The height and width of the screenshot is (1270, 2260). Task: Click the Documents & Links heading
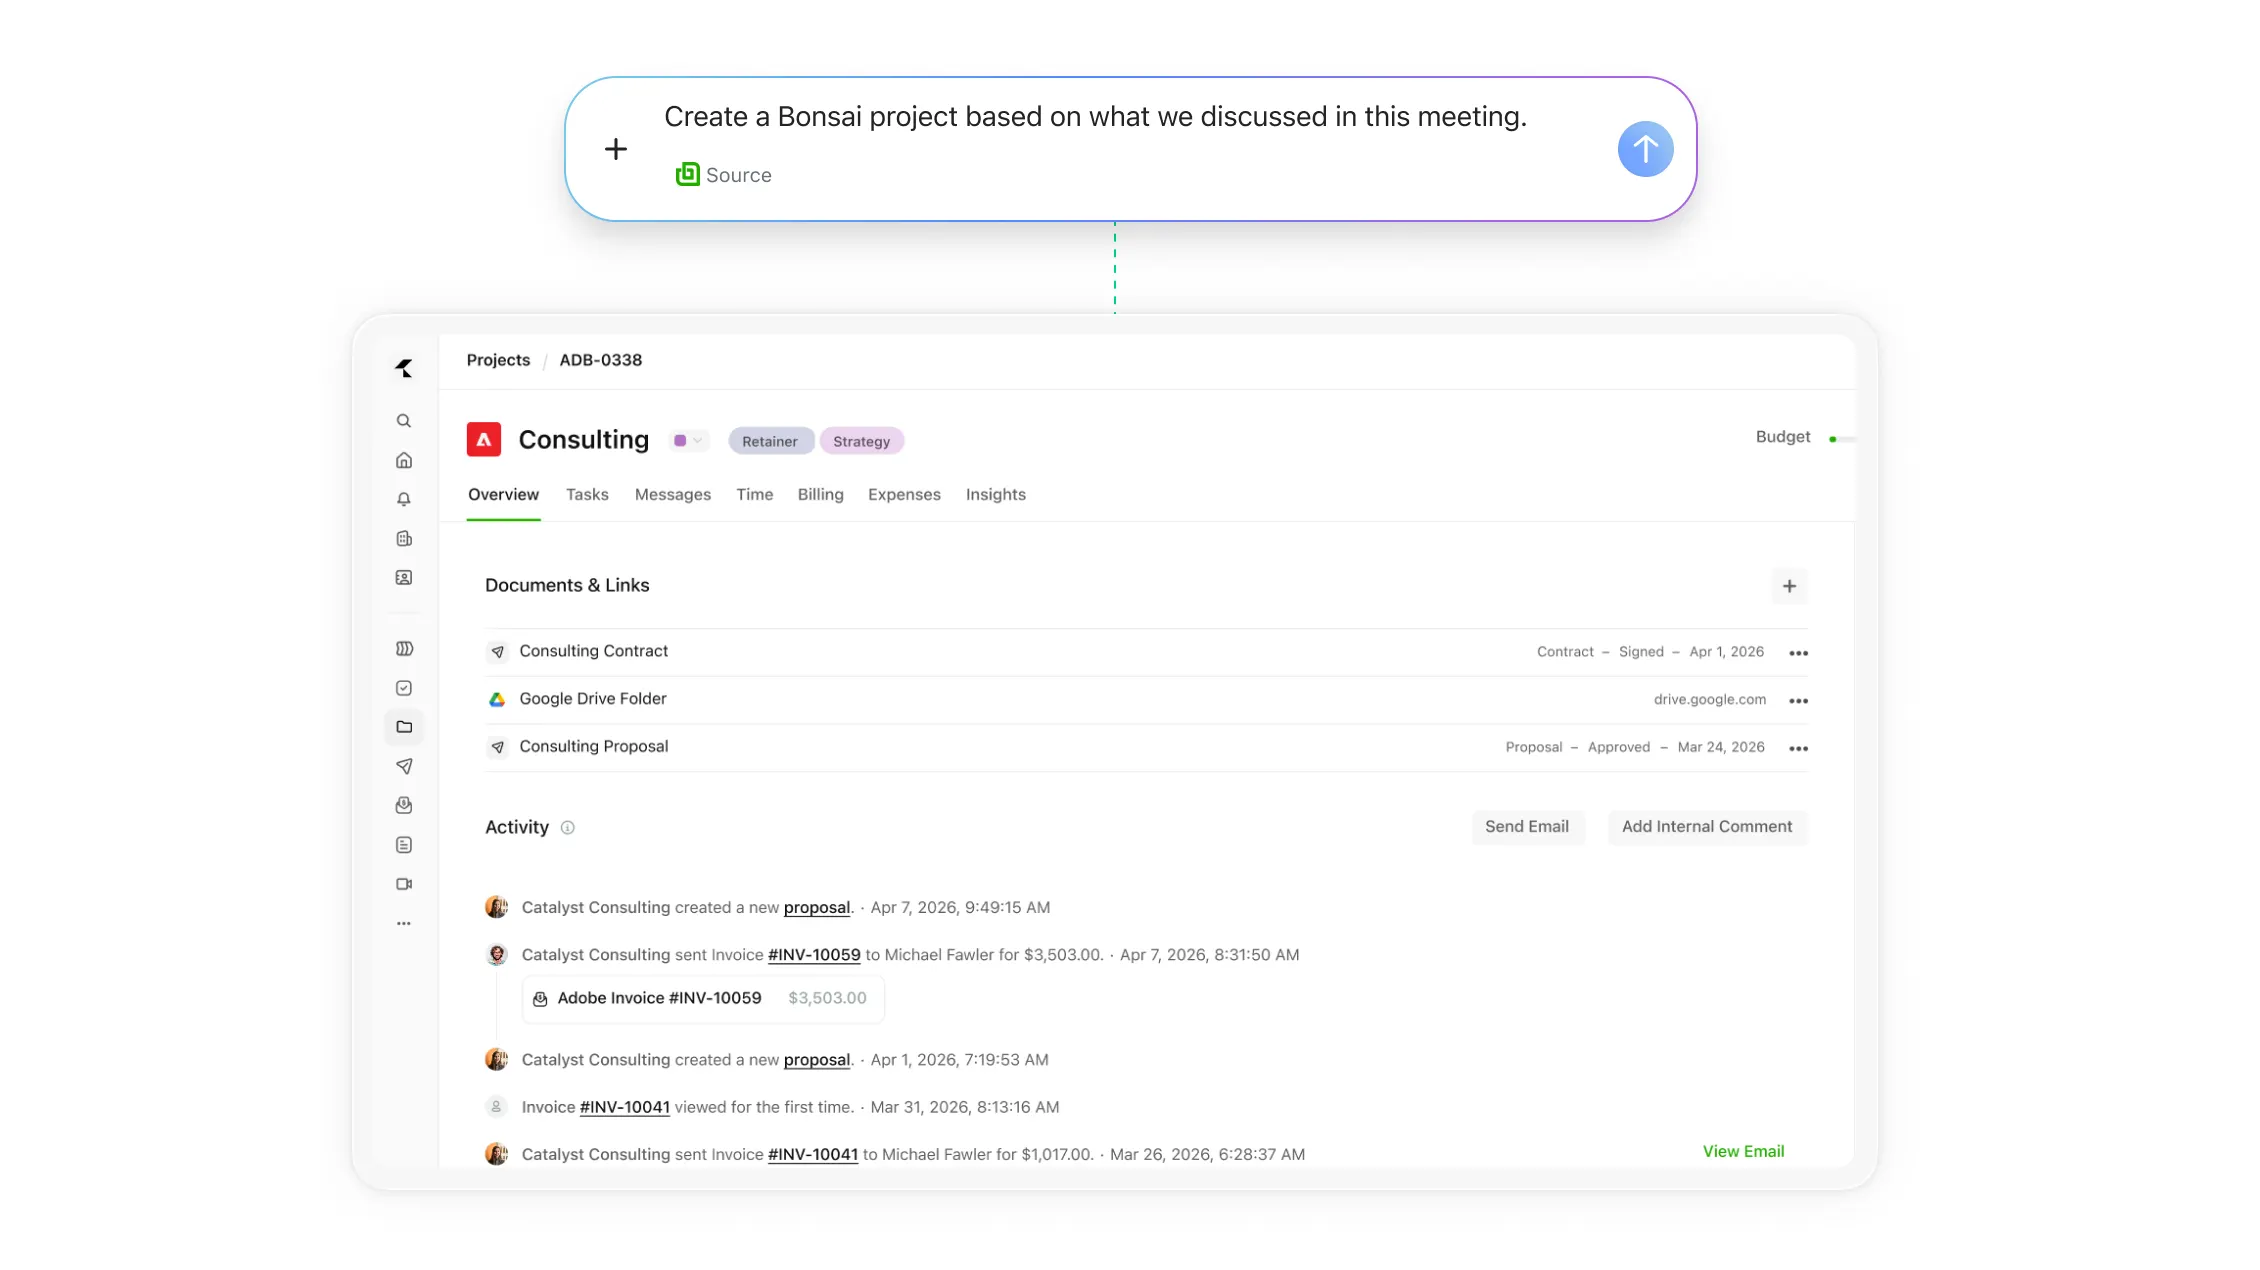[567, 585]
